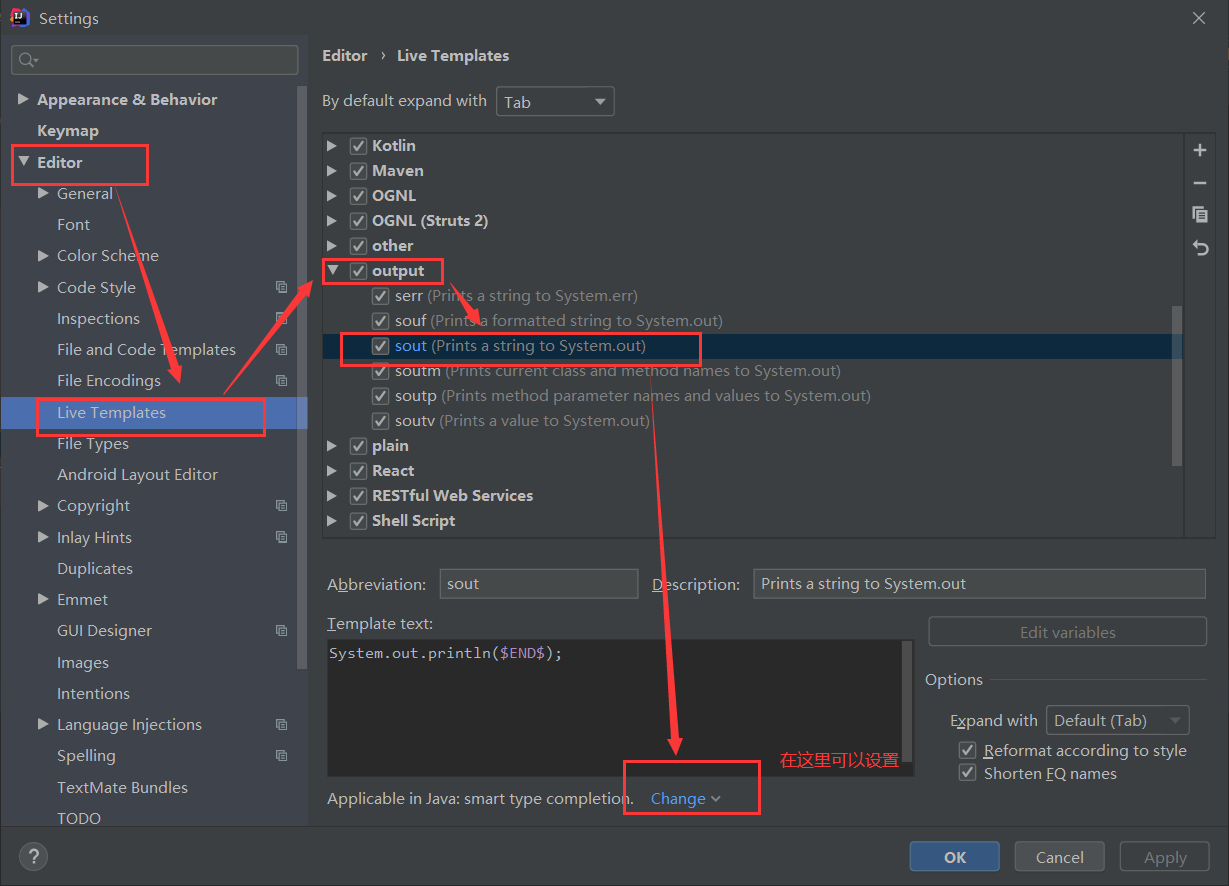
Task: Click project-level icon beside GUI Designer
Action: tap(281, 630)
